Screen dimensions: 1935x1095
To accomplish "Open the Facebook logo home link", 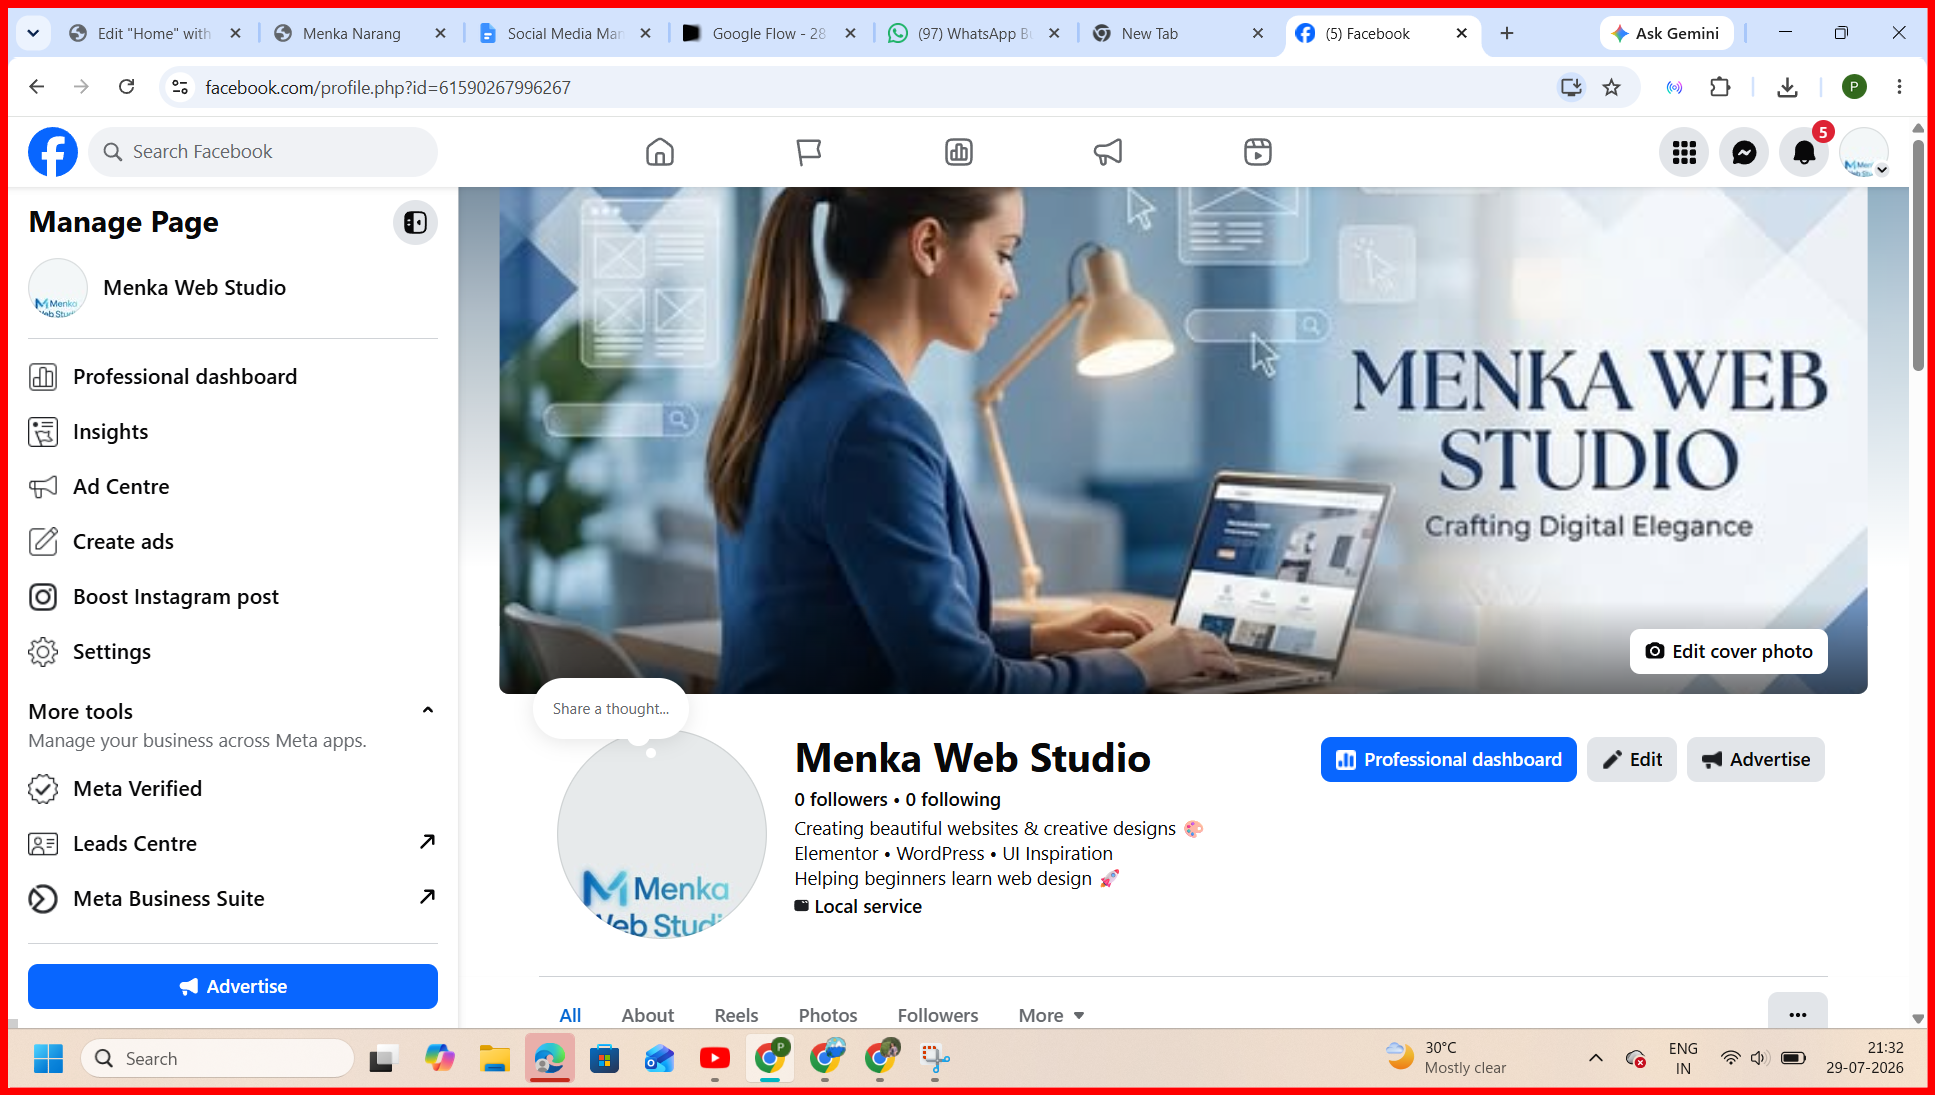I will pos(53,152).
